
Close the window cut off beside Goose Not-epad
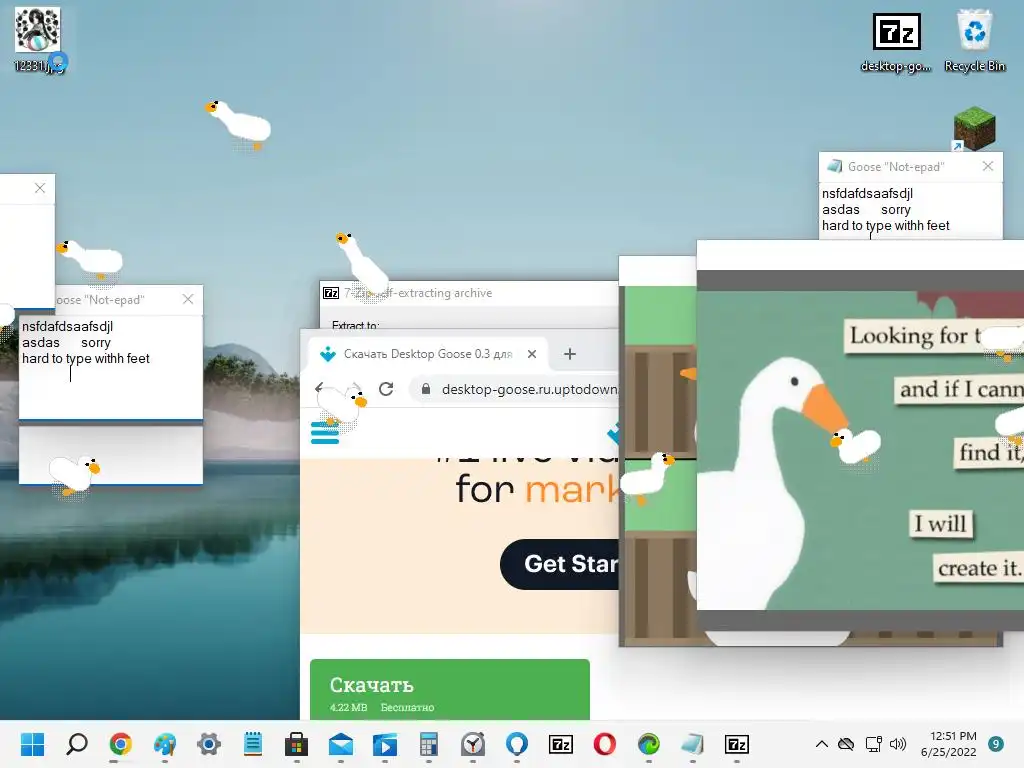coord(40,188)
